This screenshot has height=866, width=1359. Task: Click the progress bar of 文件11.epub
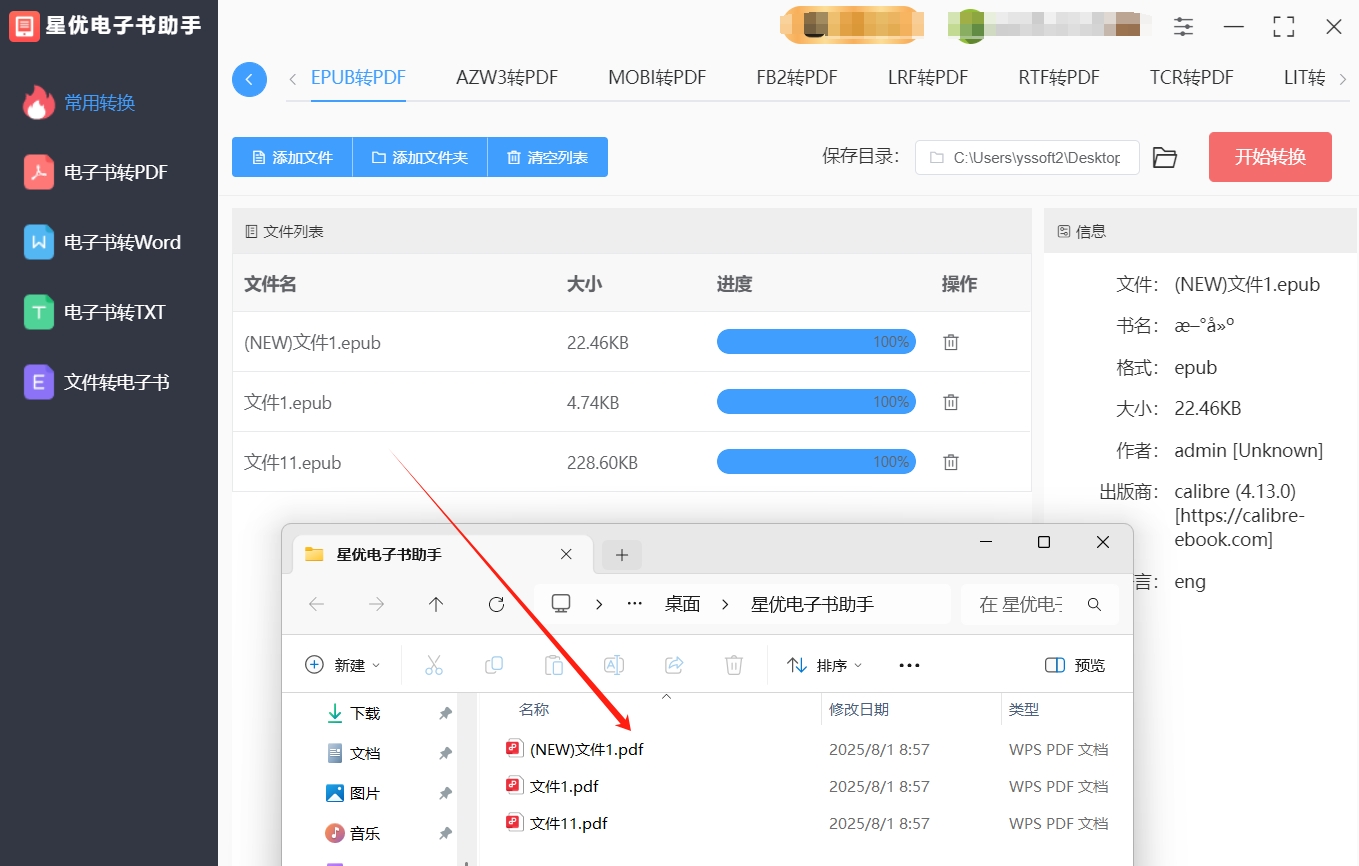(816, 462)
